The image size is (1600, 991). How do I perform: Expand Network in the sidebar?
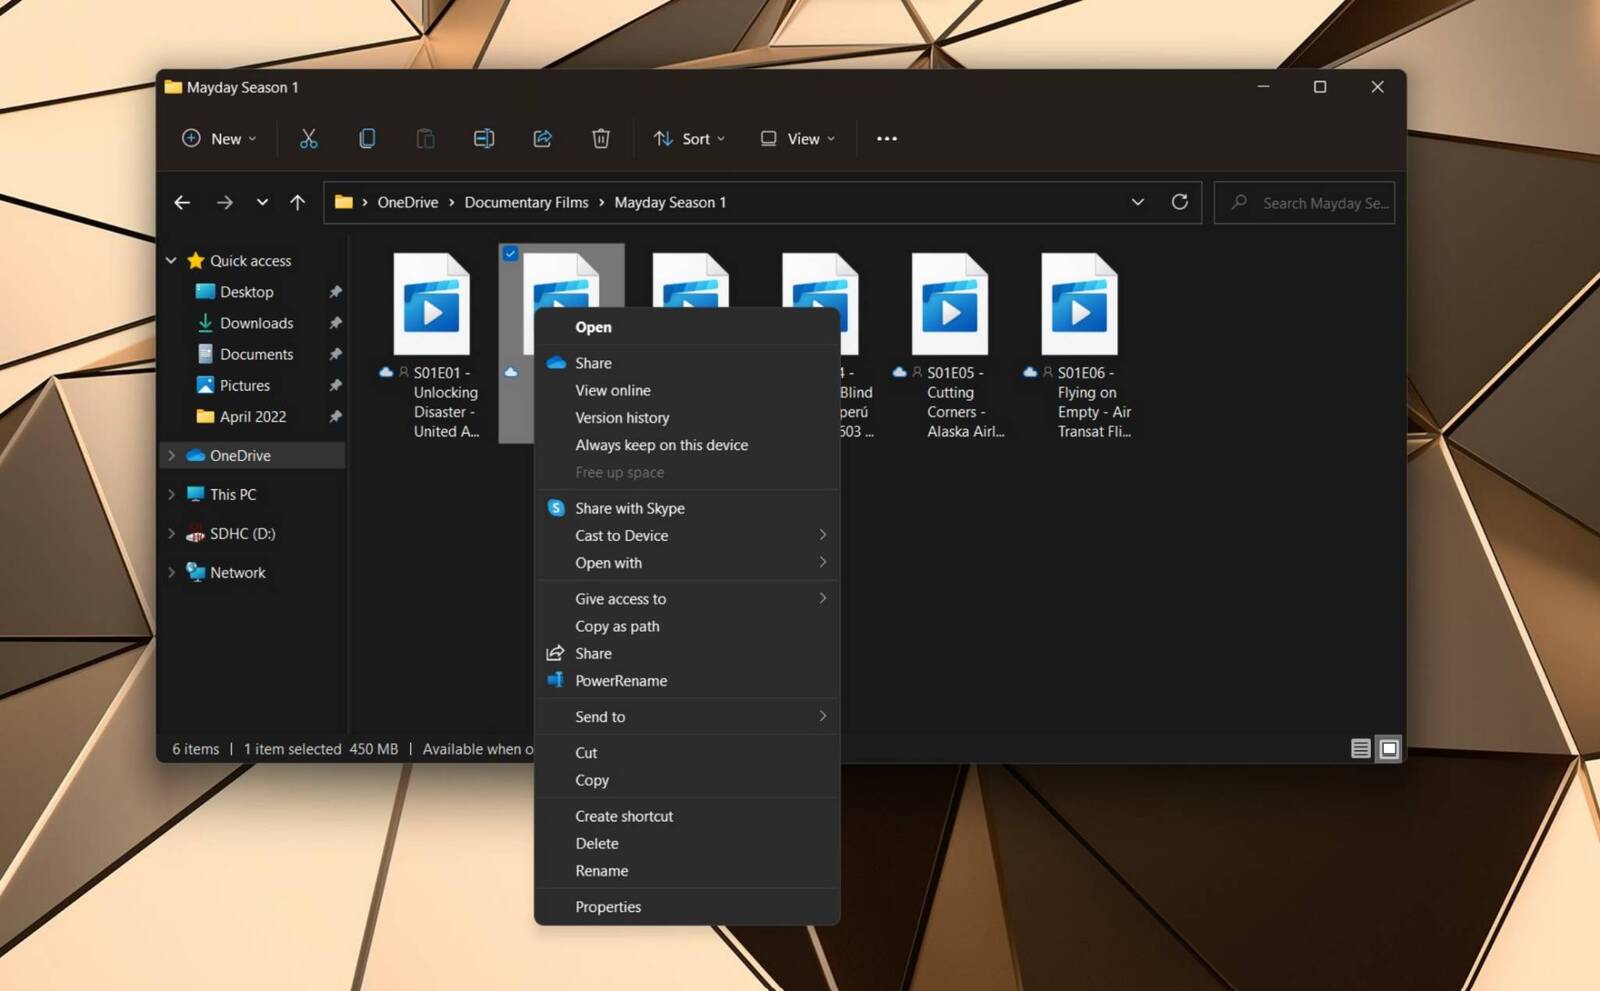coord(171,572)
